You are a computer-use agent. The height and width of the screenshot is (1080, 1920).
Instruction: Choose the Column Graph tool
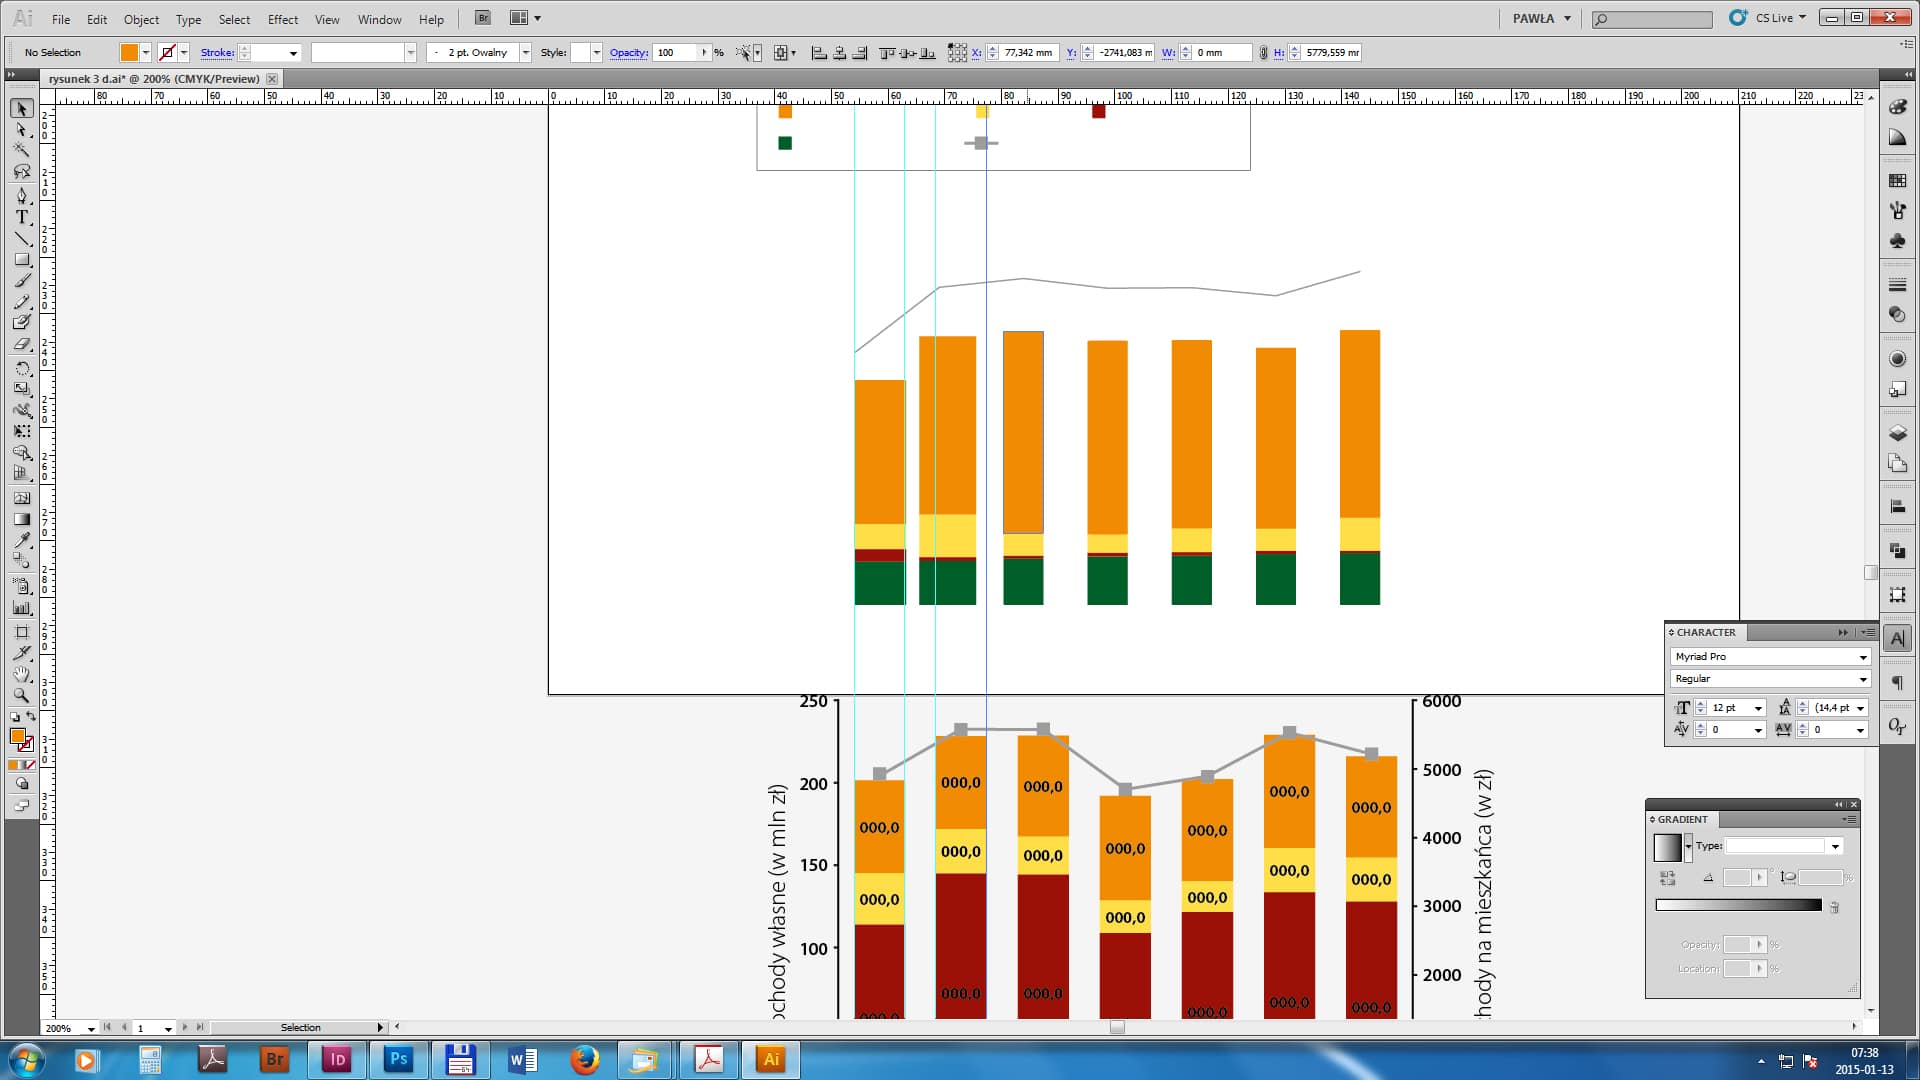[22, 608]
